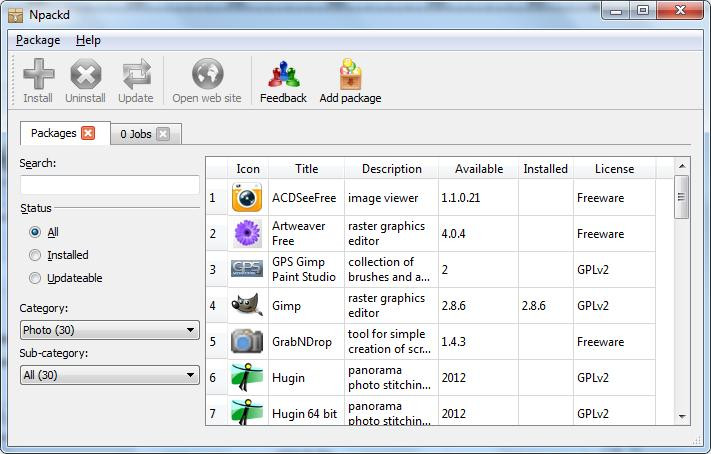Open the Help menu
This screenshot has width=711, height=454.
[88, 40]
